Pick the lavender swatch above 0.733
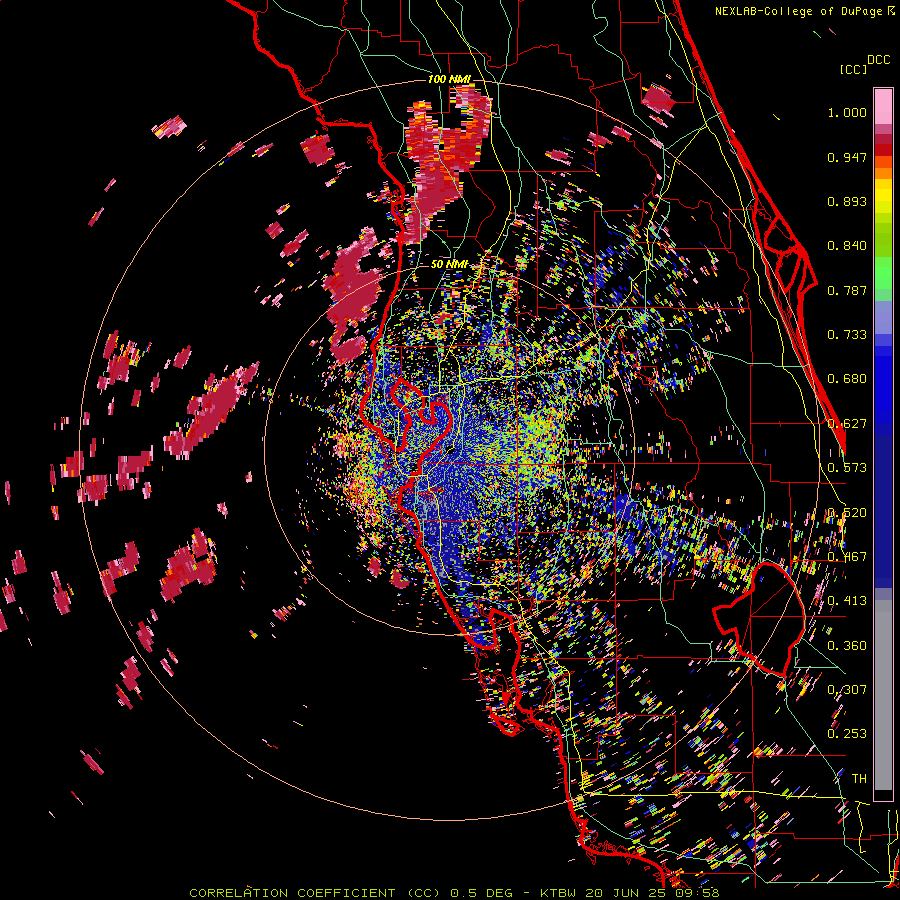900x900 pixels. pyautogui.click(x=883, y=317)
